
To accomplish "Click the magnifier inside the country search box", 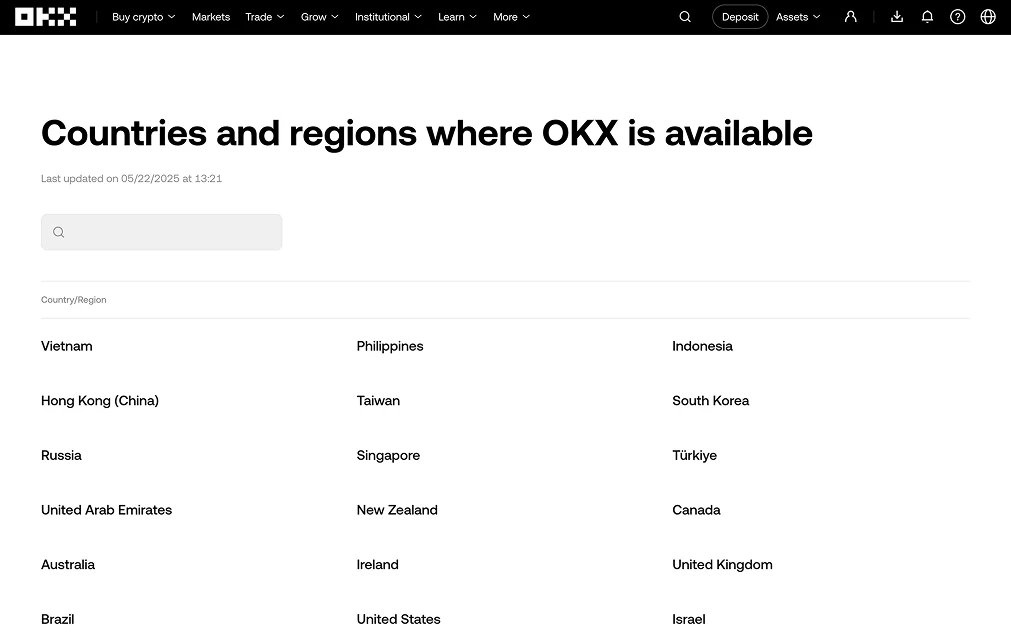I will pyautogui.click(x=58, y=232).
